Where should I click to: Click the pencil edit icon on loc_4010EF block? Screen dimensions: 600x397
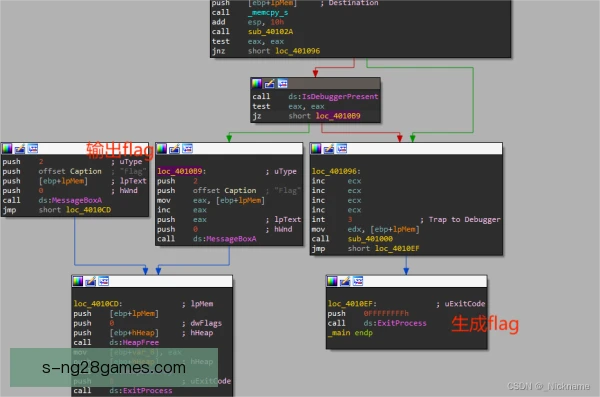(x=345, y=281)
